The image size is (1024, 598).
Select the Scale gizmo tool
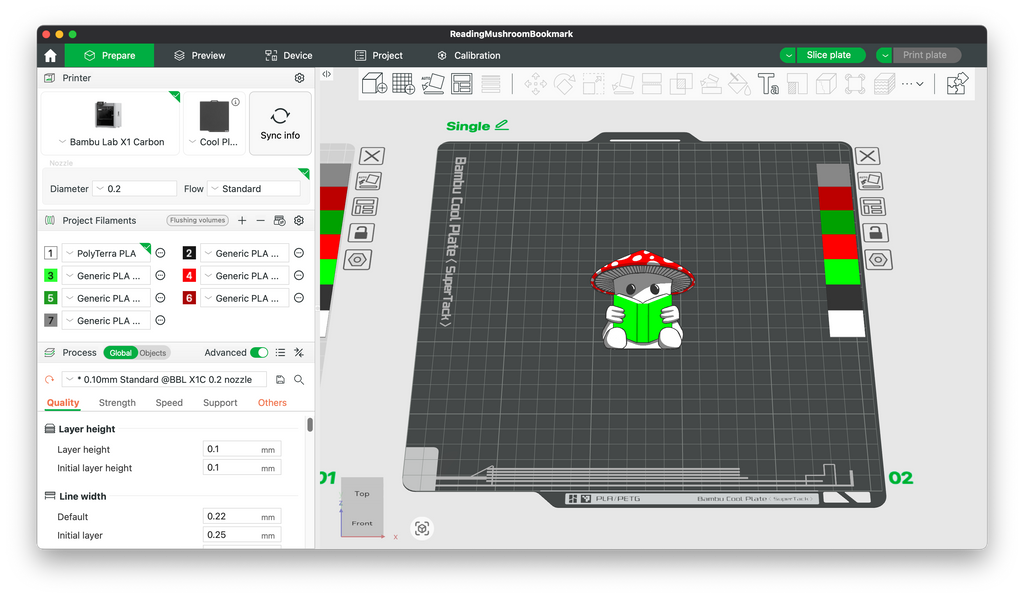(594, 84)
